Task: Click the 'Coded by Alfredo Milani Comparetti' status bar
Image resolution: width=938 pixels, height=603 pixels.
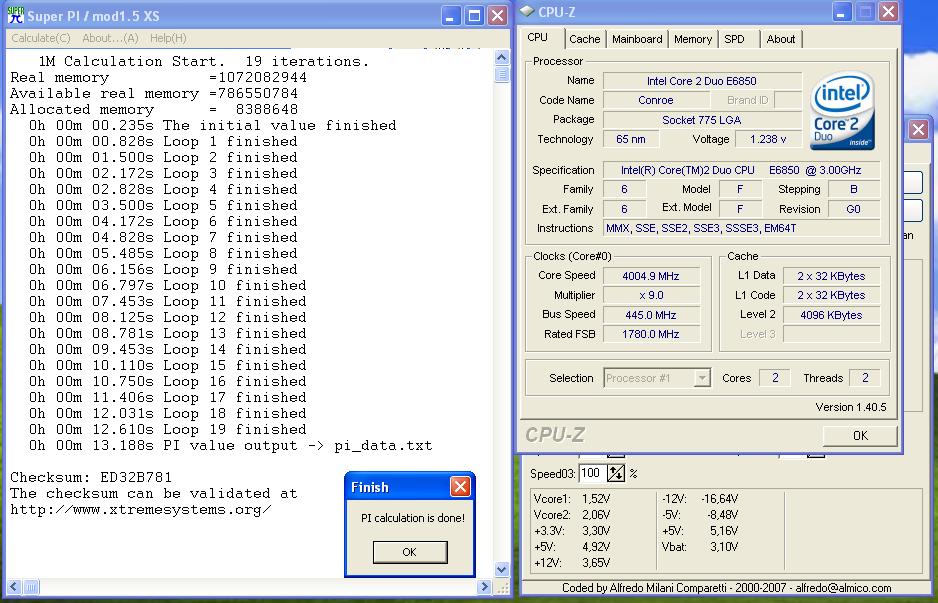Action: coord(726,588)
